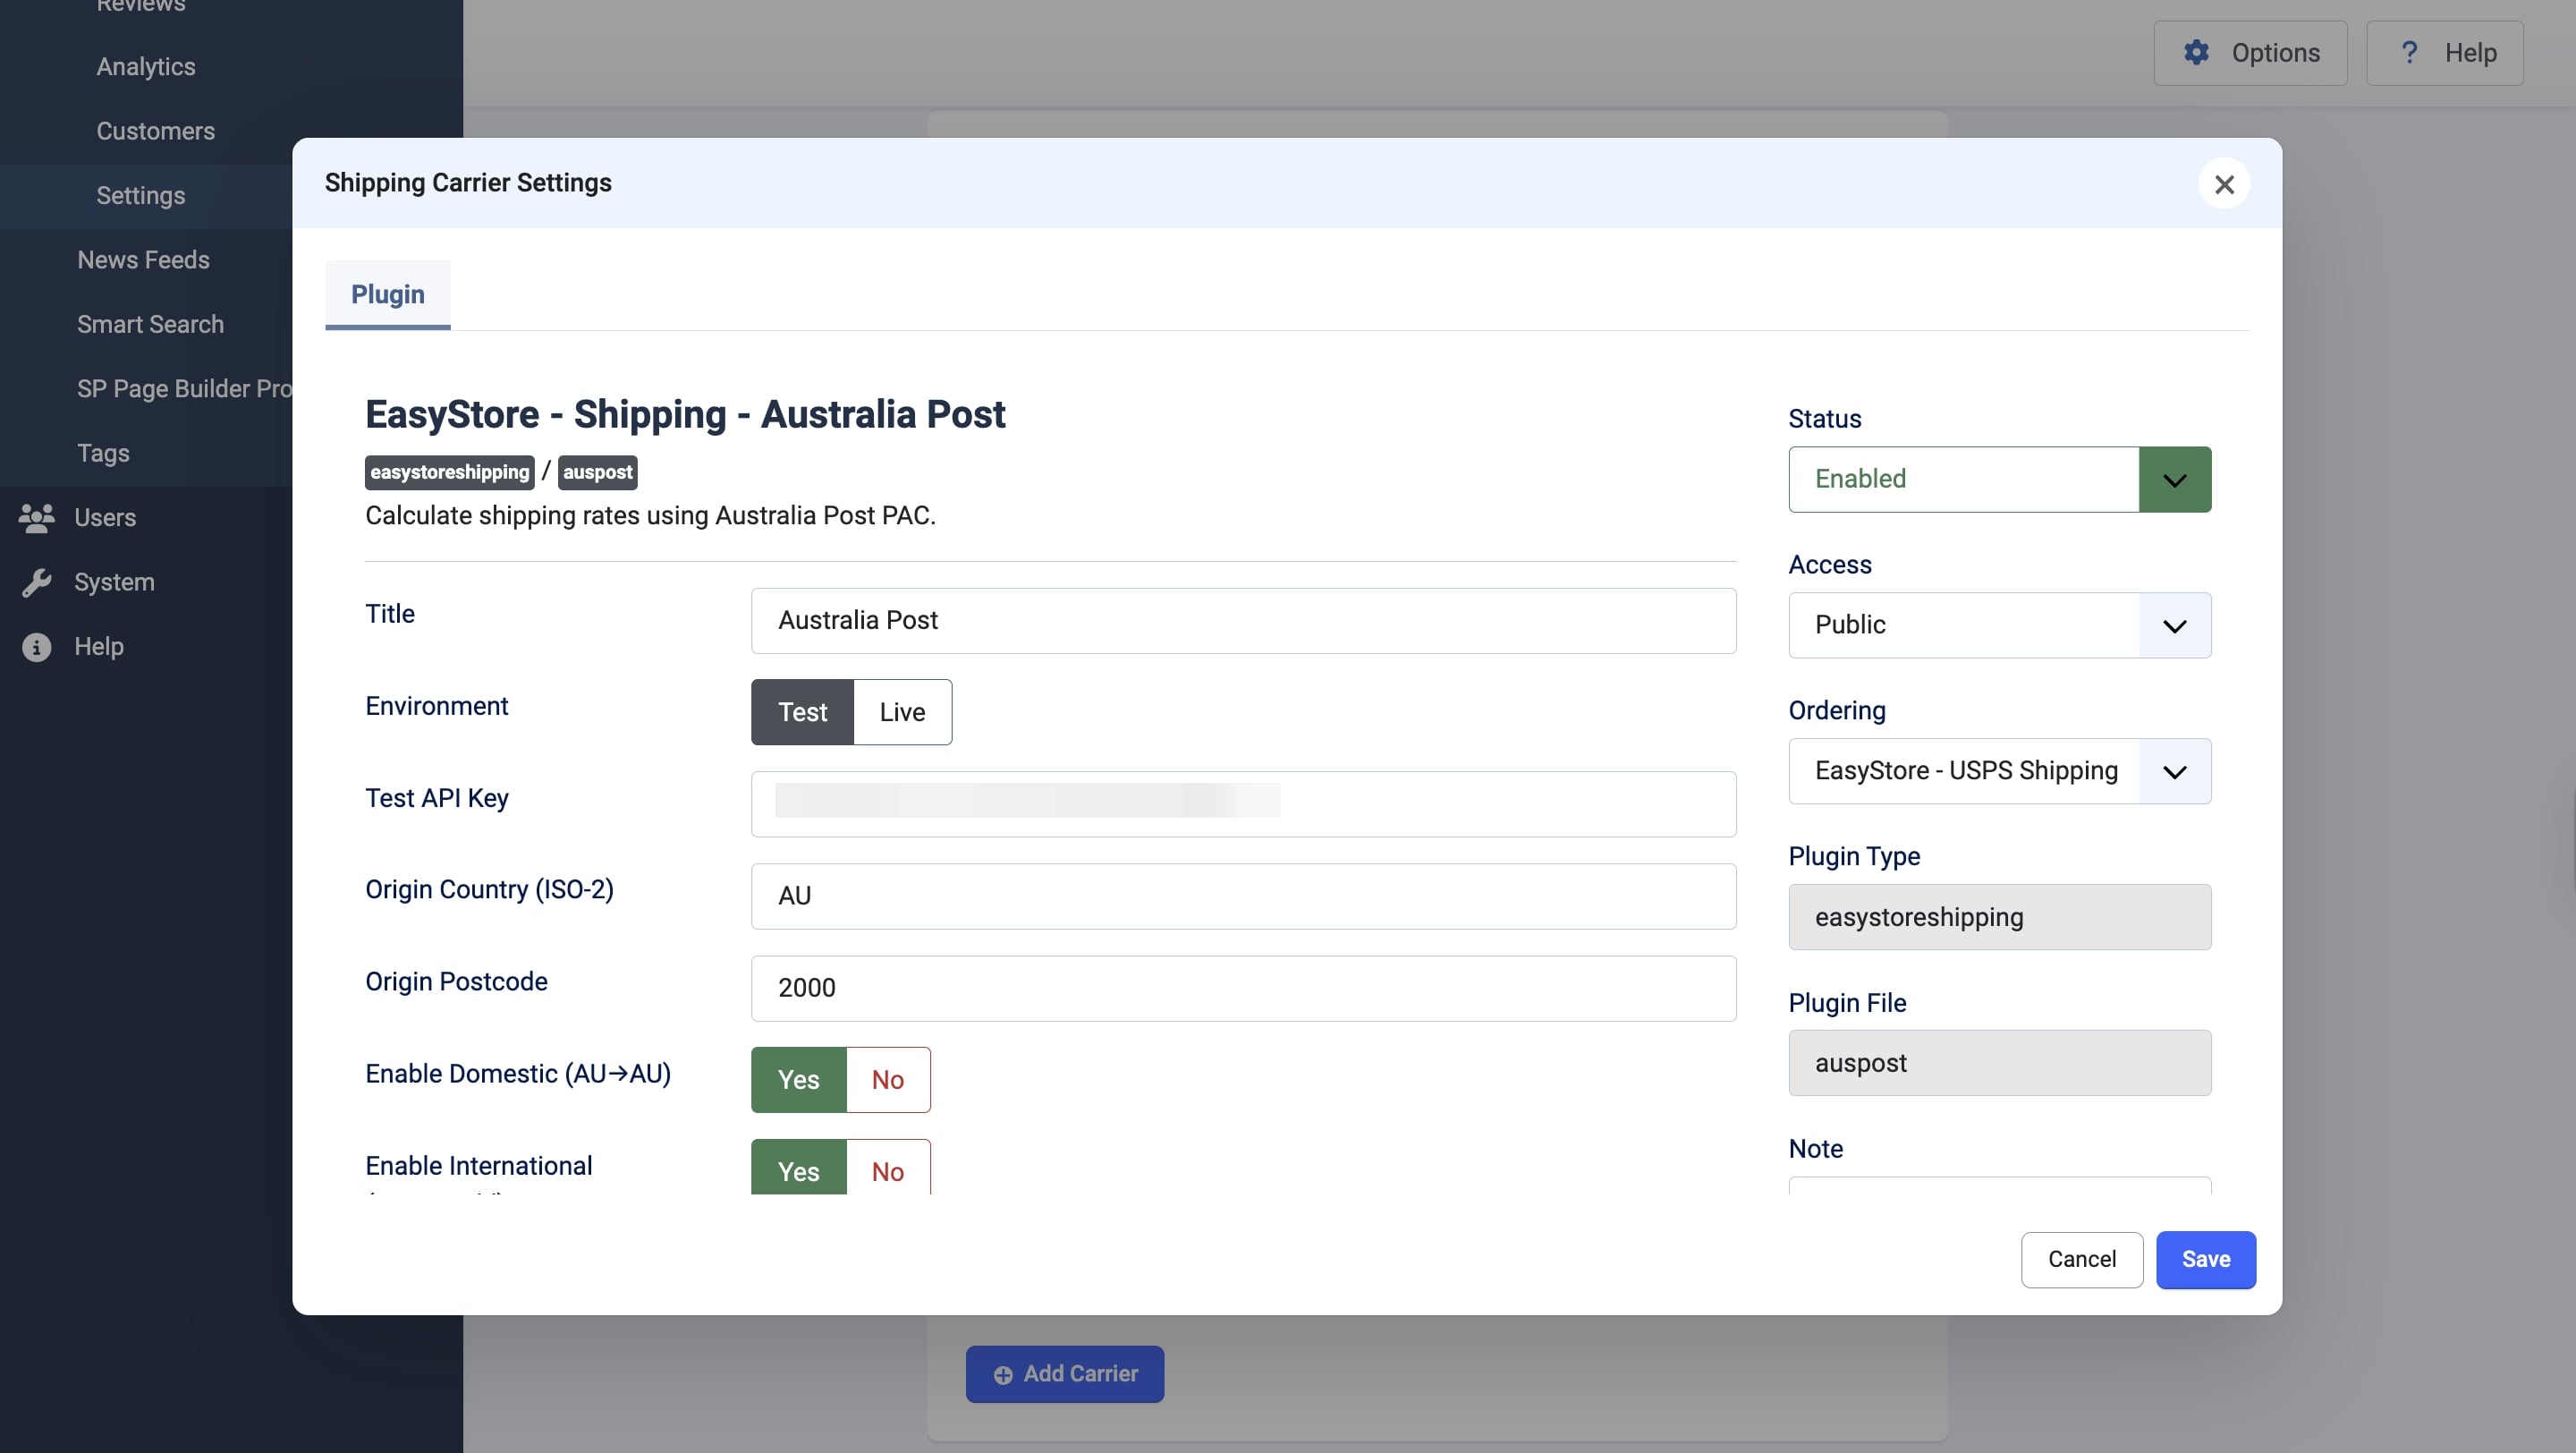Close the Shipping Carrier Settings dialog
2576x1453 pixels.
coord(2224,184)
